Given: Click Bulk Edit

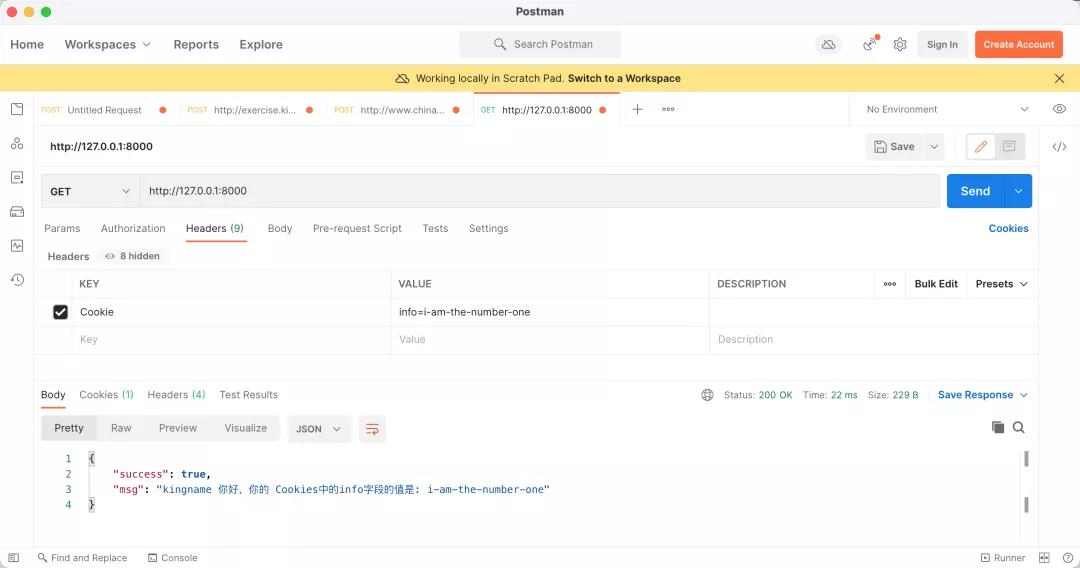Looking at the screenshot, I should (x=936, y=284).
